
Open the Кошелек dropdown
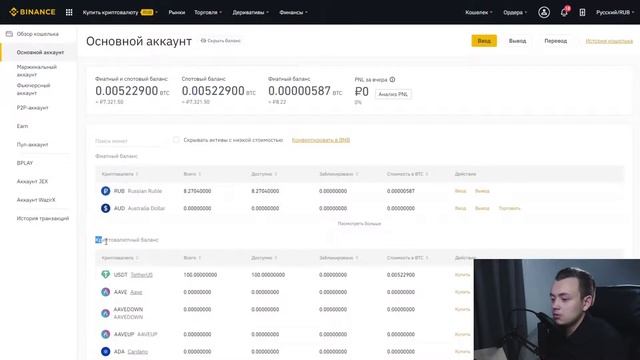[478, 12]
